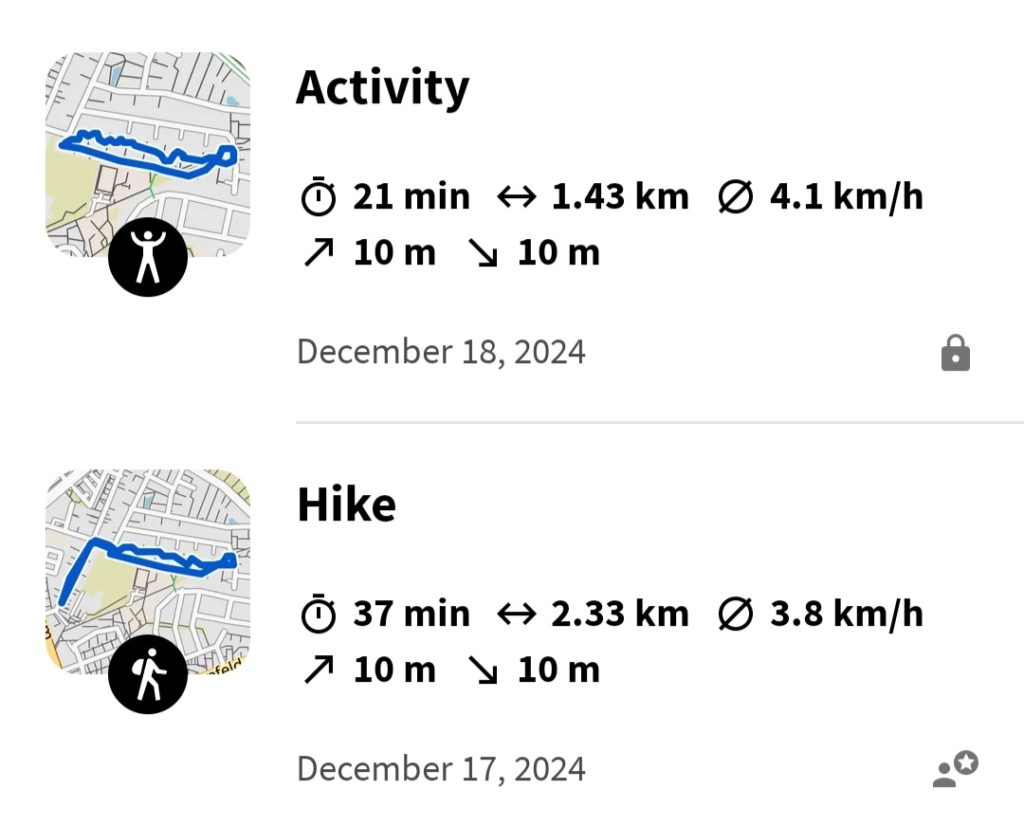Open the Hike map thumbnail
This screenshot has height=826, width=1024.
(x=148, y=571)
